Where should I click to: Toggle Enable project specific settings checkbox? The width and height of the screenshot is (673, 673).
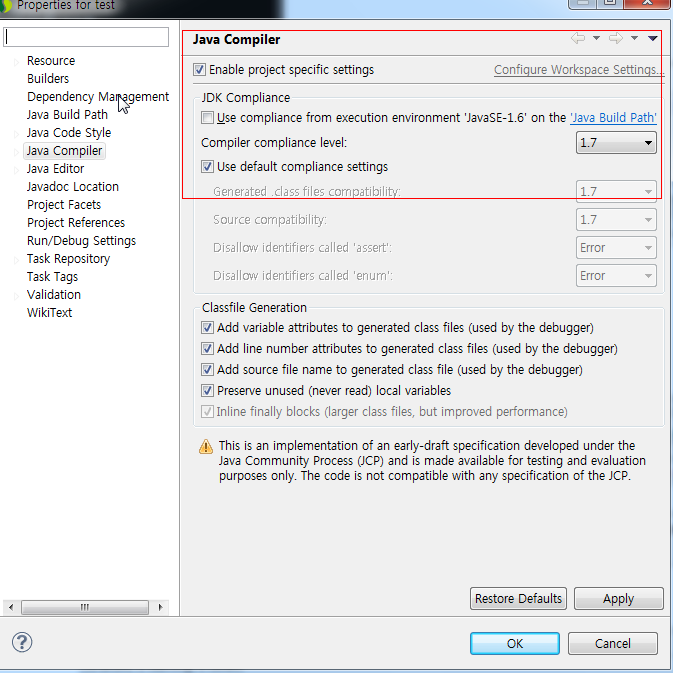200,70
